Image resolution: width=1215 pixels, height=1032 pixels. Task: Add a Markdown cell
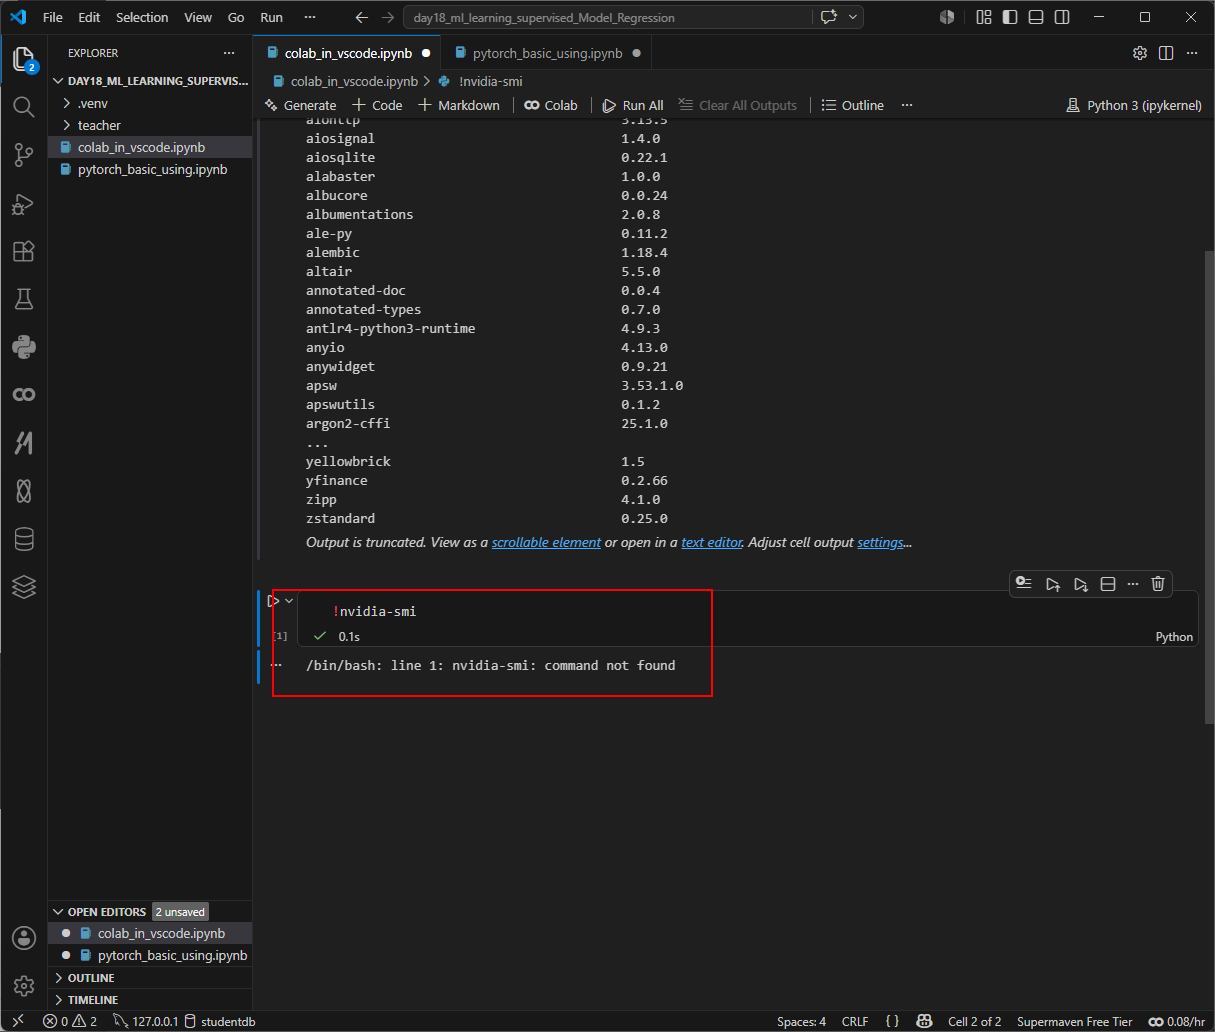458,105
